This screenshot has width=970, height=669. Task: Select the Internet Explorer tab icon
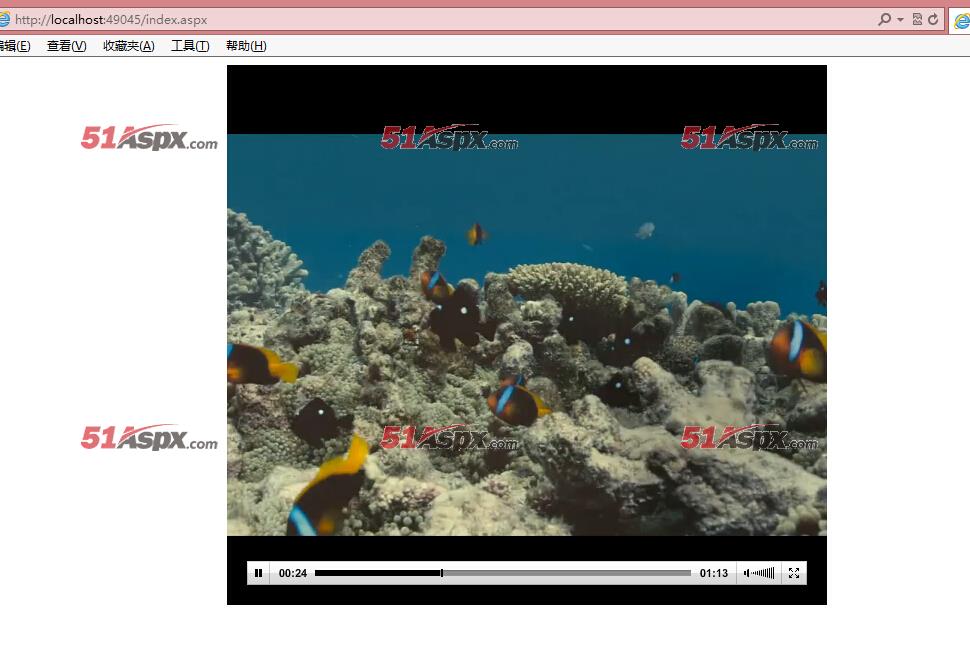click(x=961, y=21)
